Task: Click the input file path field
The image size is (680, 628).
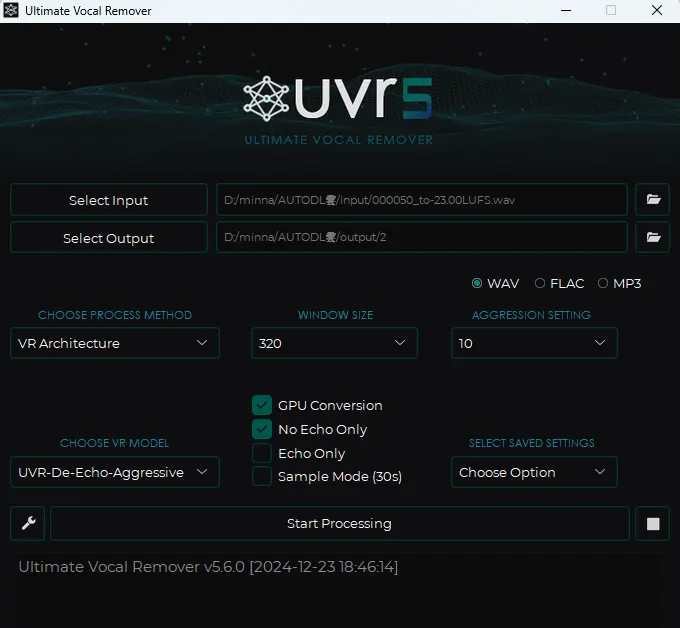Action: [x=422, y=200]
